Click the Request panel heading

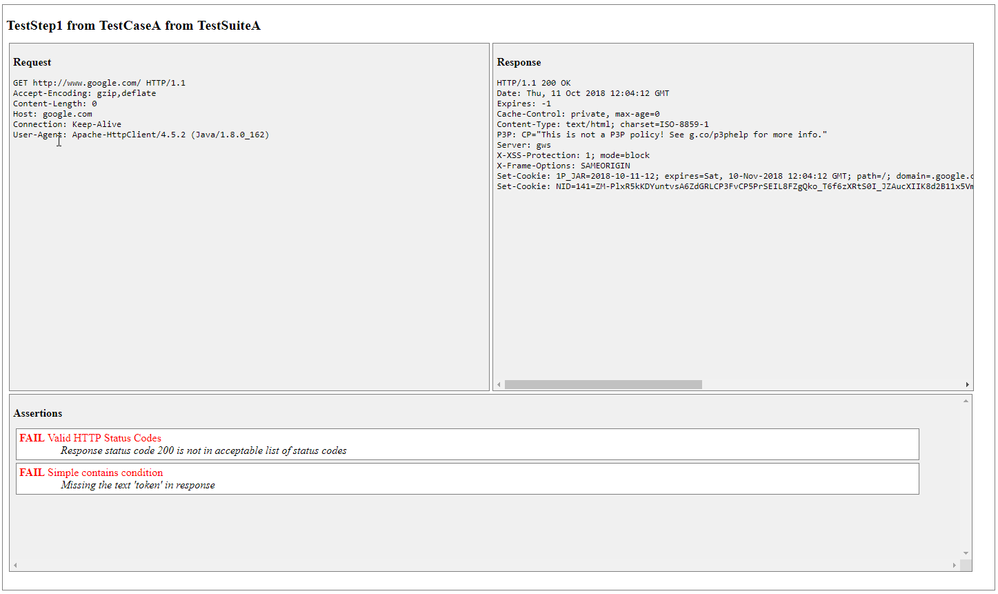[x=32, y=62]
